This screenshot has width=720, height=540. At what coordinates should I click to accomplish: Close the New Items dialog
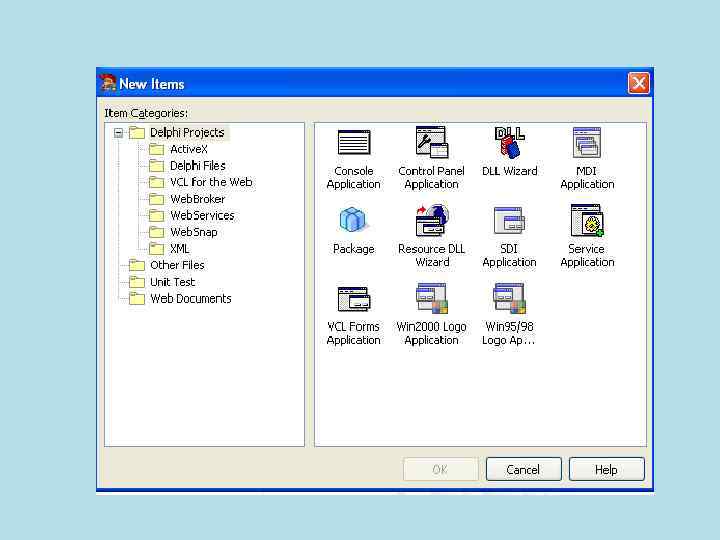click(x=639, y=83)
